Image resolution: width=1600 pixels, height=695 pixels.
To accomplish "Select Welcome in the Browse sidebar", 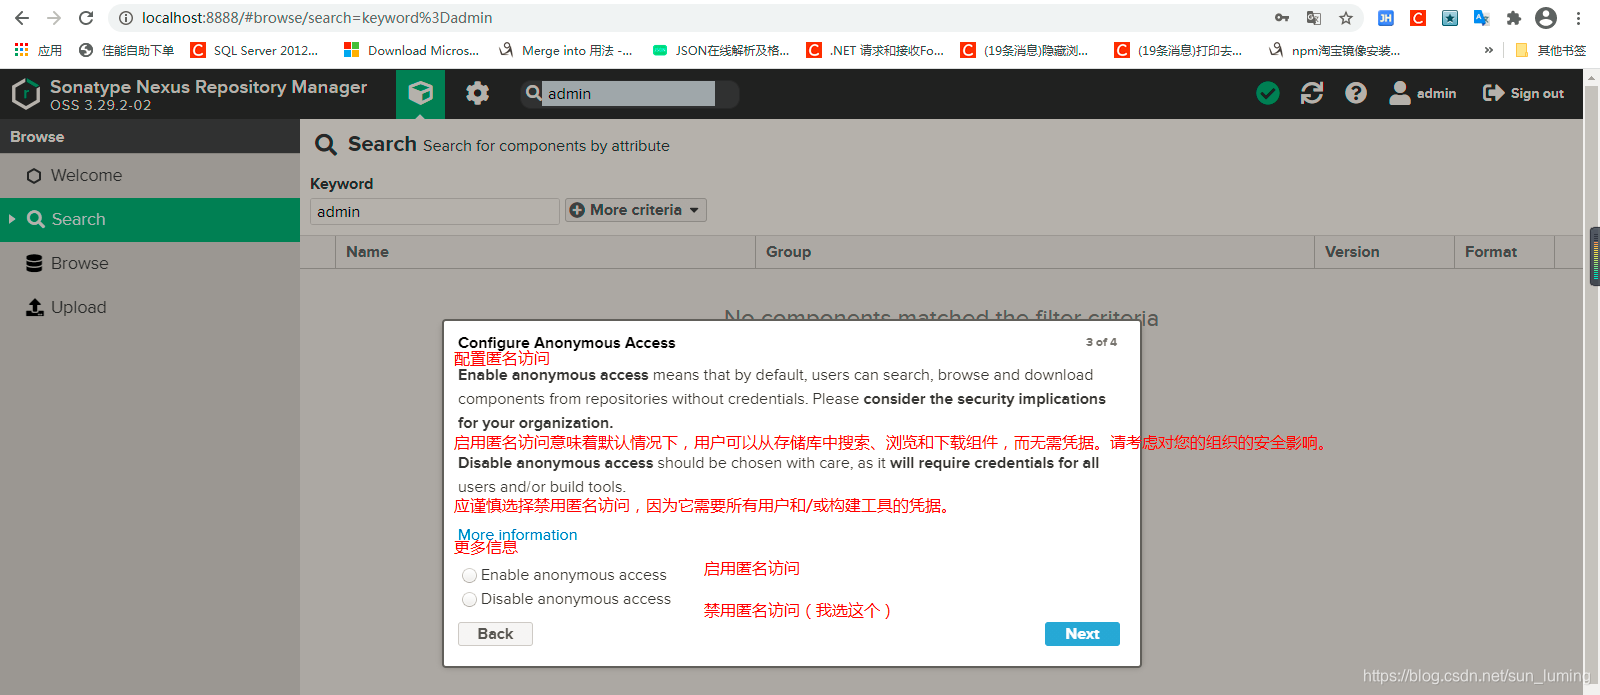I will (x=150, y=176).
